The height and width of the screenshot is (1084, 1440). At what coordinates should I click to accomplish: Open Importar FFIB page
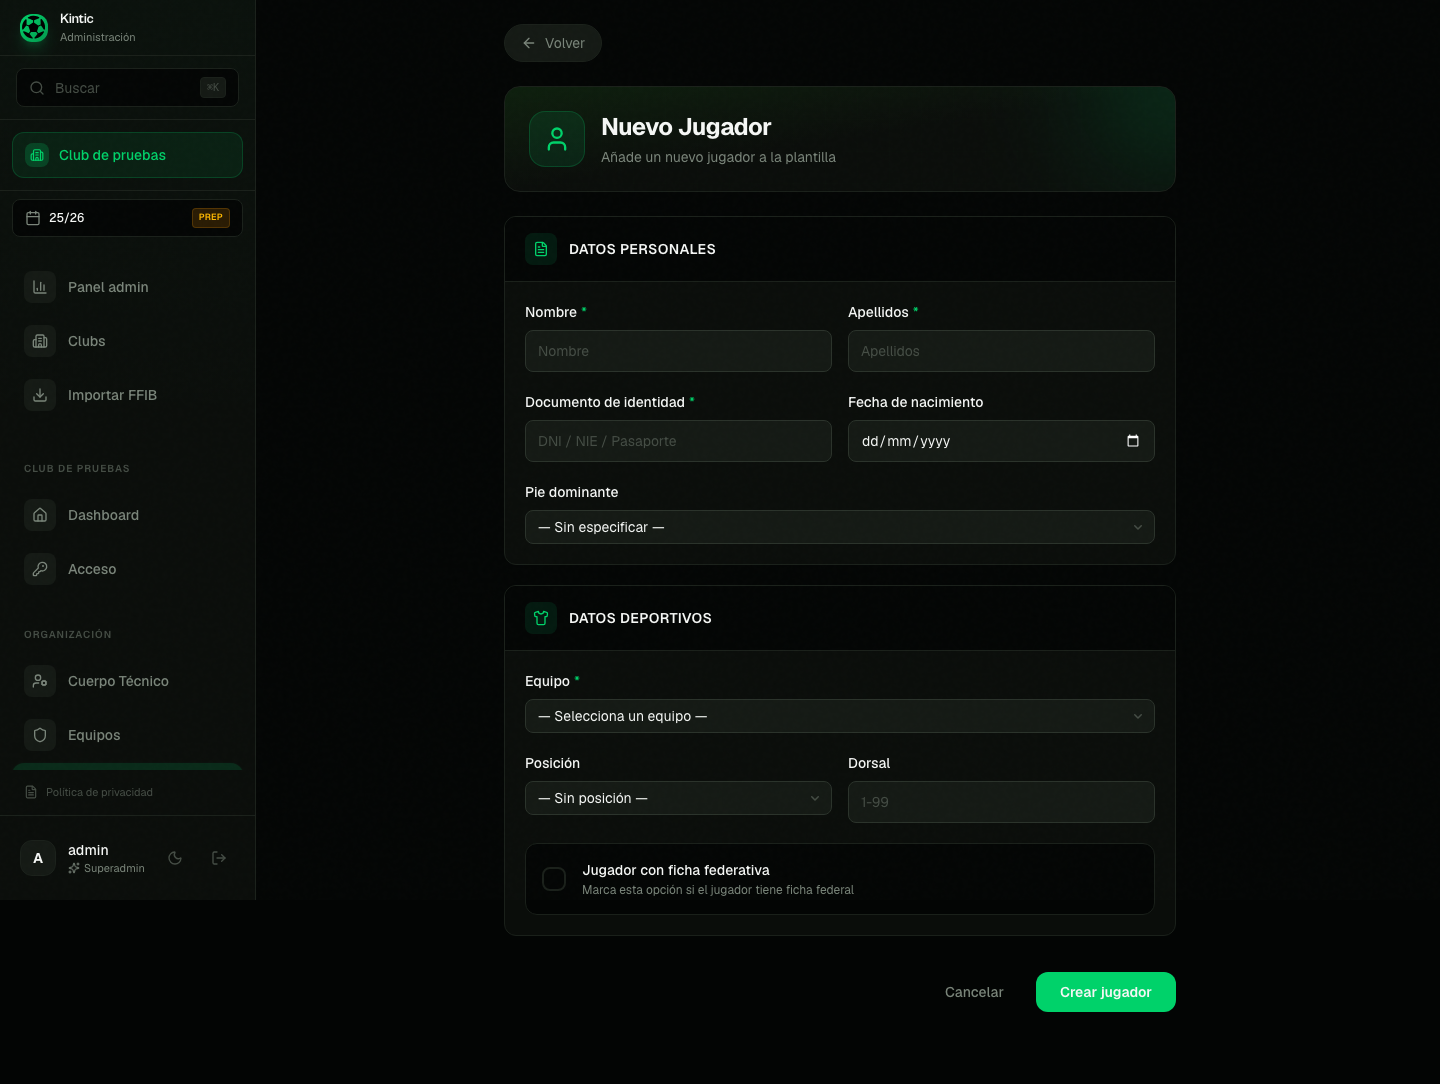[127, 395]
